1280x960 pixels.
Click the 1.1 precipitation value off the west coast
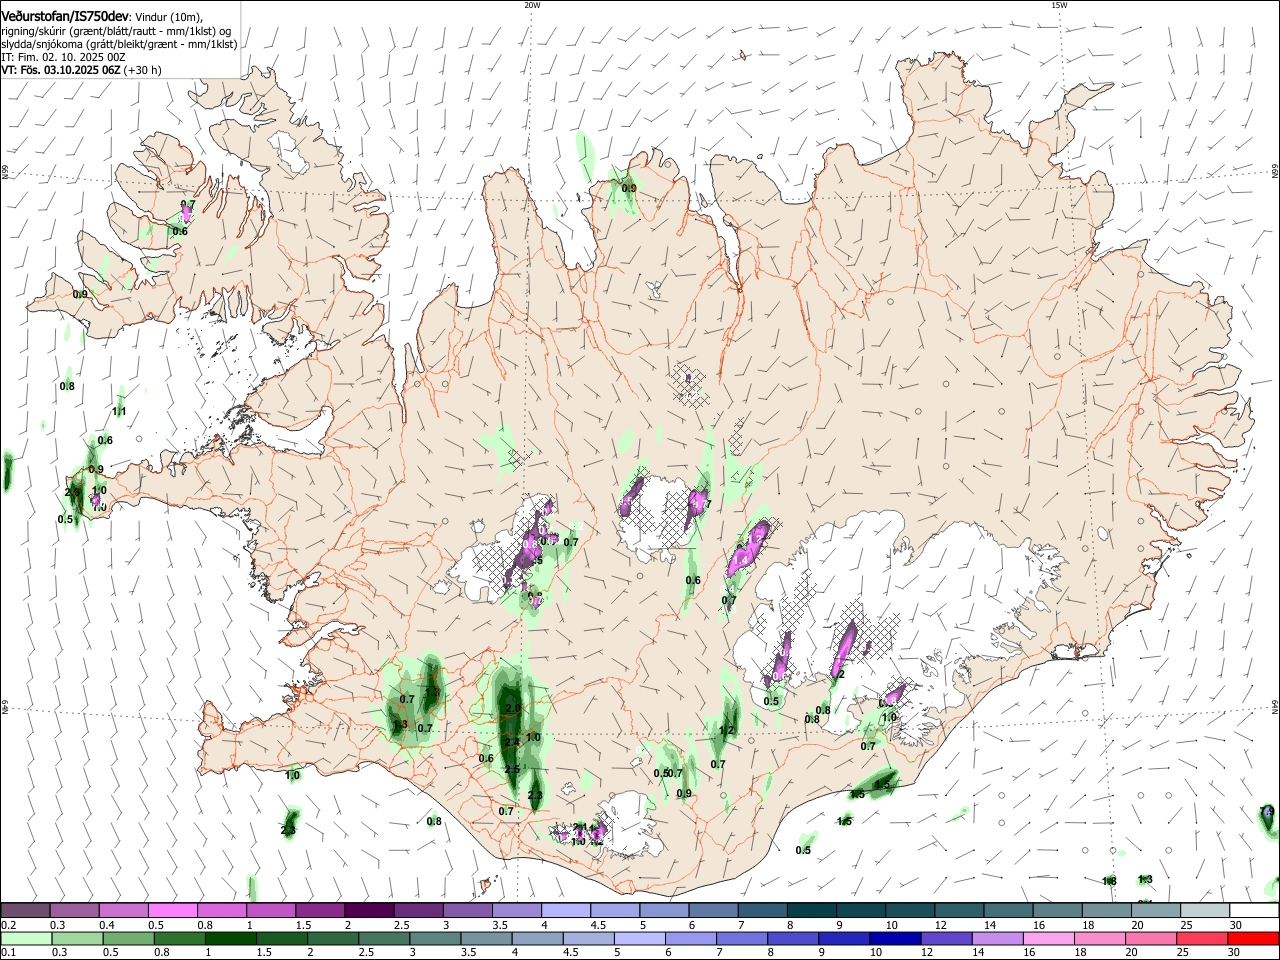[x=119, y=411]
